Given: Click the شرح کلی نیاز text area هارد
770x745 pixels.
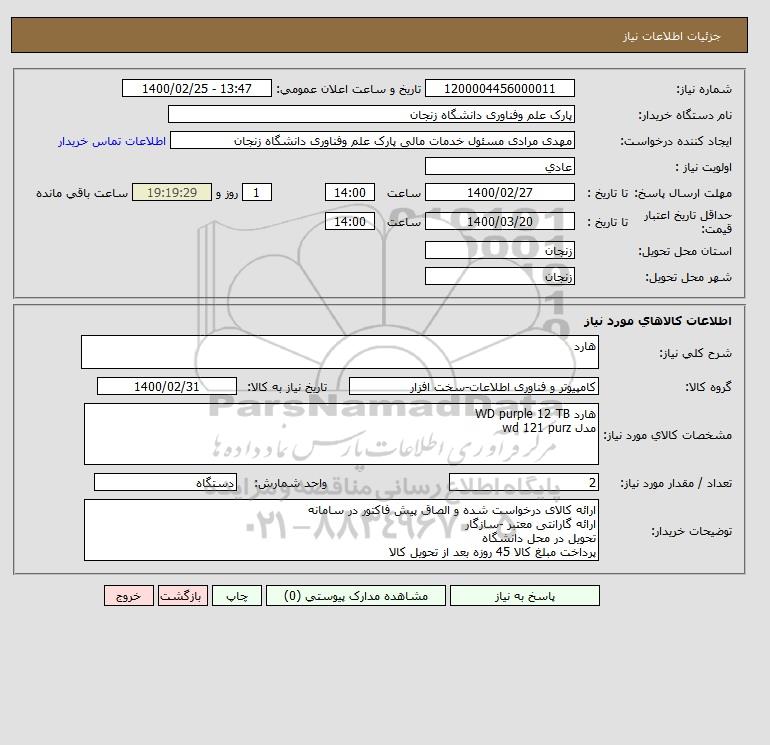Looking at the screenshot, I should point(340,352).
